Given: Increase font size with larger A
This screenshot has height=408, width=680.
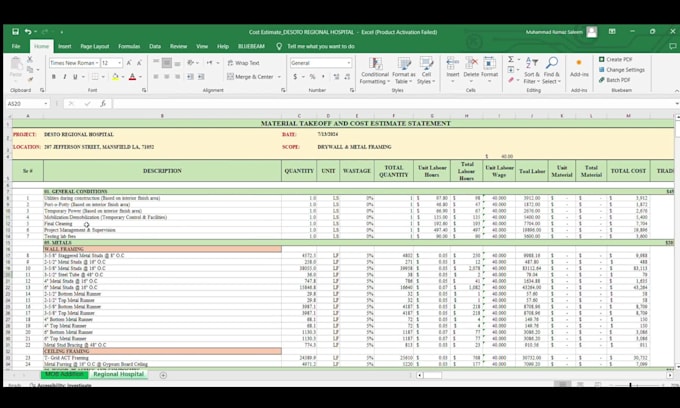Looking at the screenshot, I should pos(129,63).
